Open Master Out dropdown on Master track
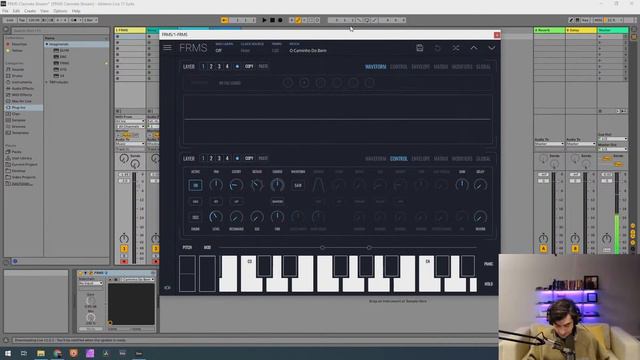Screen dimensions: 640x360 click(x=613, y=149)
